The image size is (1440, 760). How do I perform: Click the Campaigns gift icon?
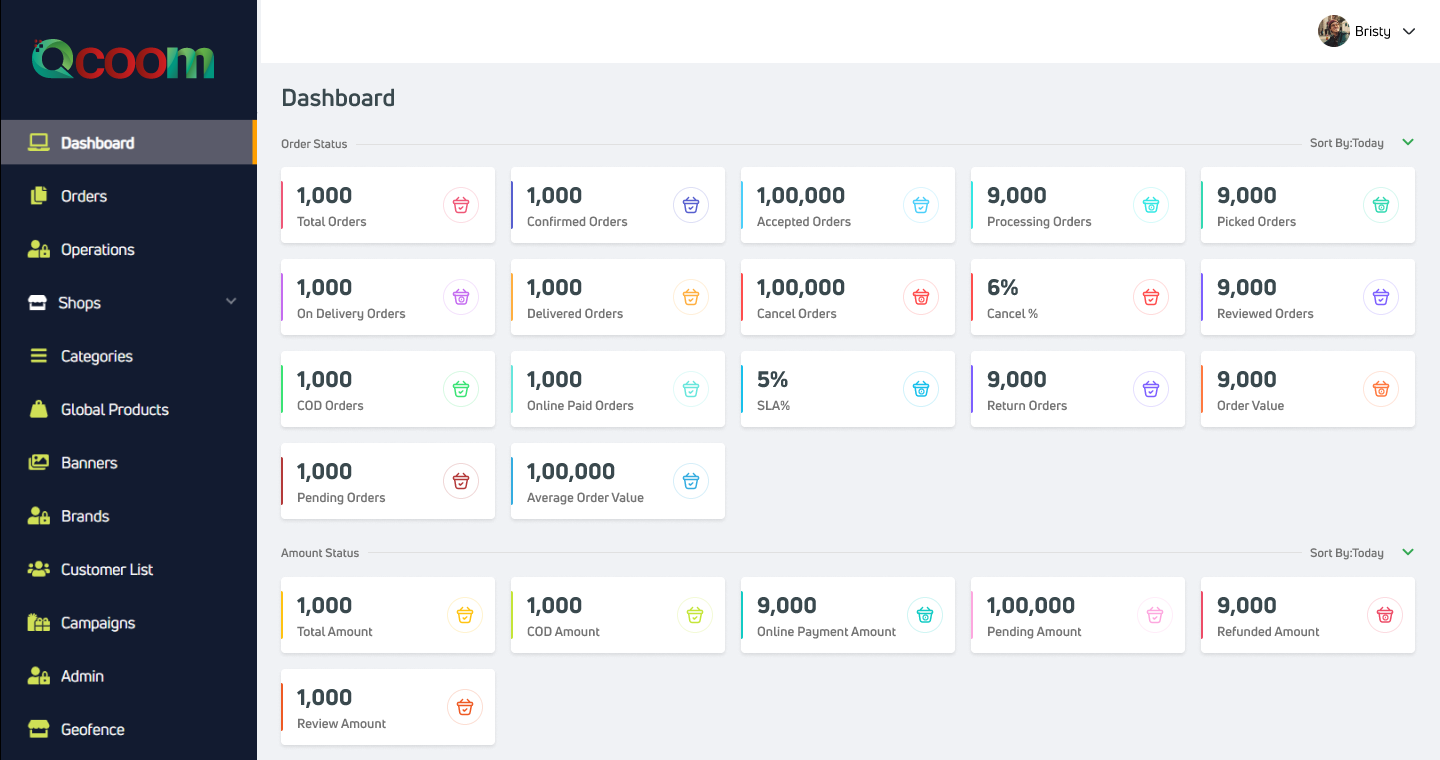coord(39,623)
